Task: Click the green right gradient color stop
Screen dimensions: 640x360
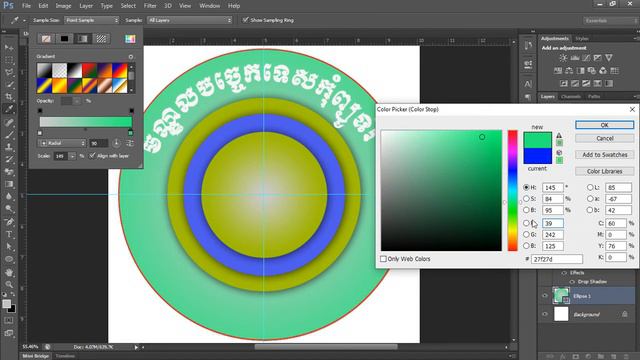Action: 130,133
